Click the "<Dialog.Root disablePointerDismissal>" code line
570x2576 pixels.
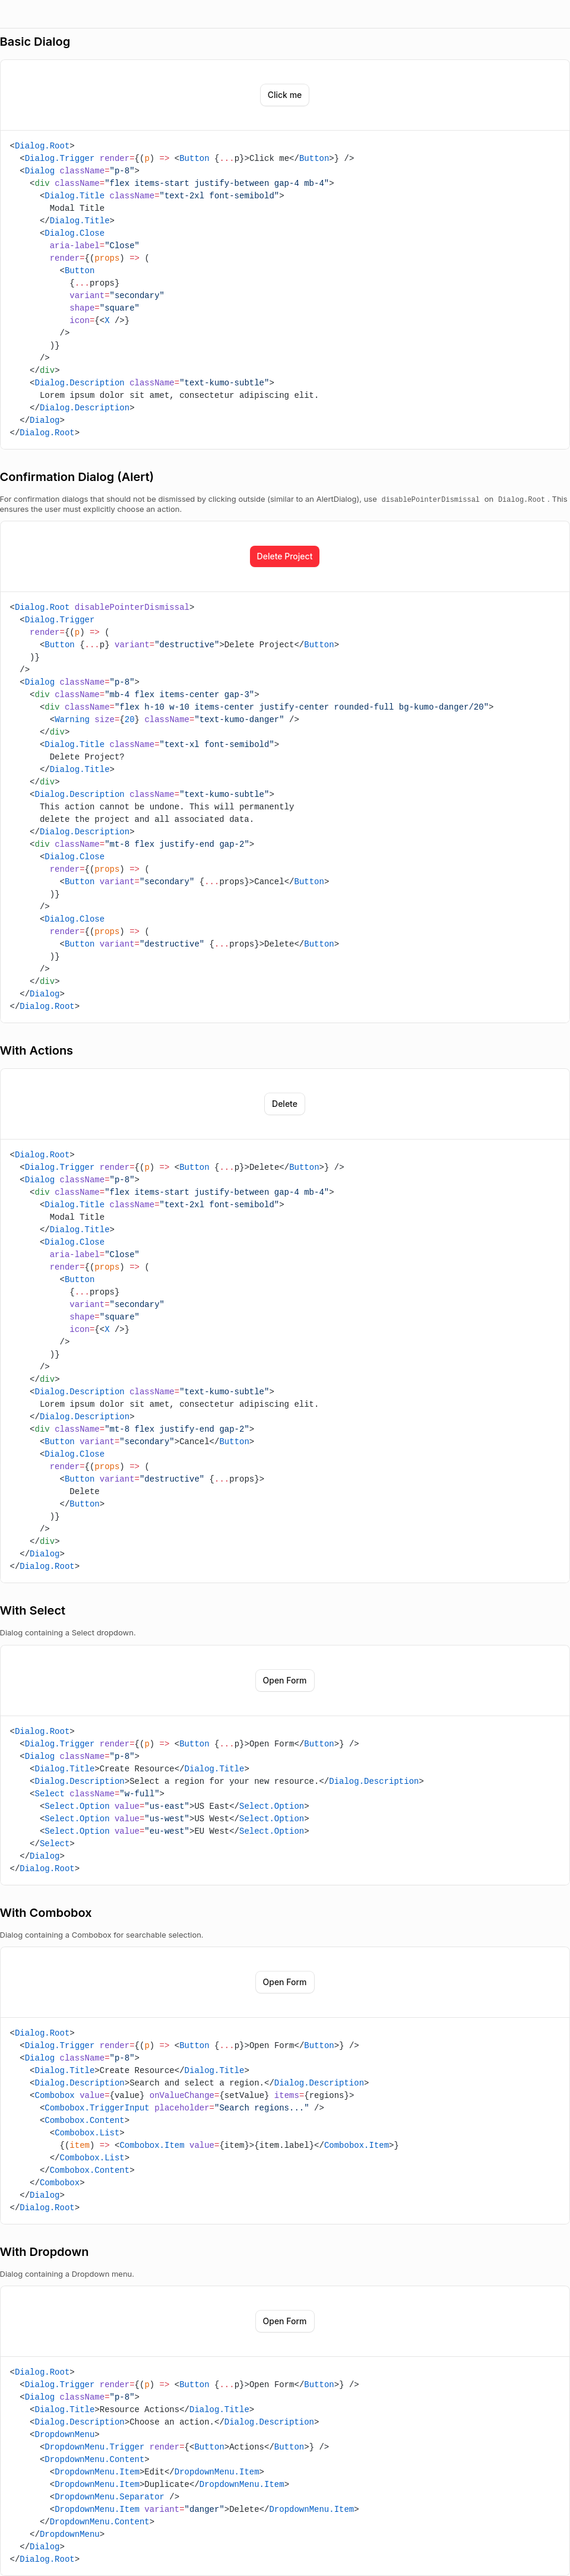(x=102, y=607)
